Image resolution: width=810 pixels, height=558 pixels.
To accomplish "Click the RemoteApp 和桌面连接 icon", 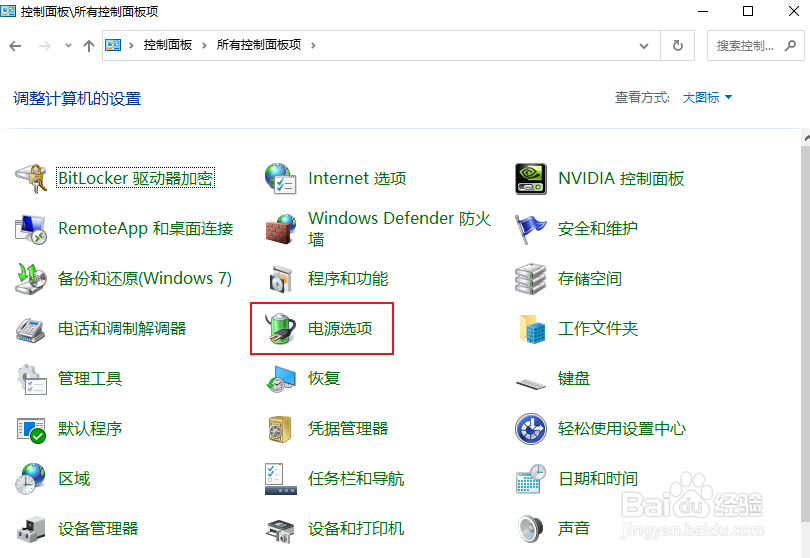I will [31, 228].
